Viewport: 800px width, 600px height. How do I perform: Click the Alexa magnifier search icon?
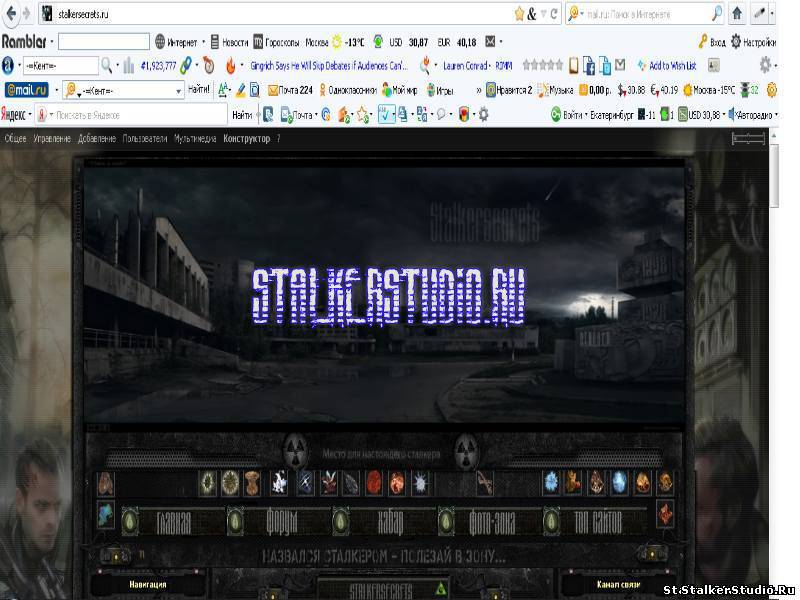point(106,65)
